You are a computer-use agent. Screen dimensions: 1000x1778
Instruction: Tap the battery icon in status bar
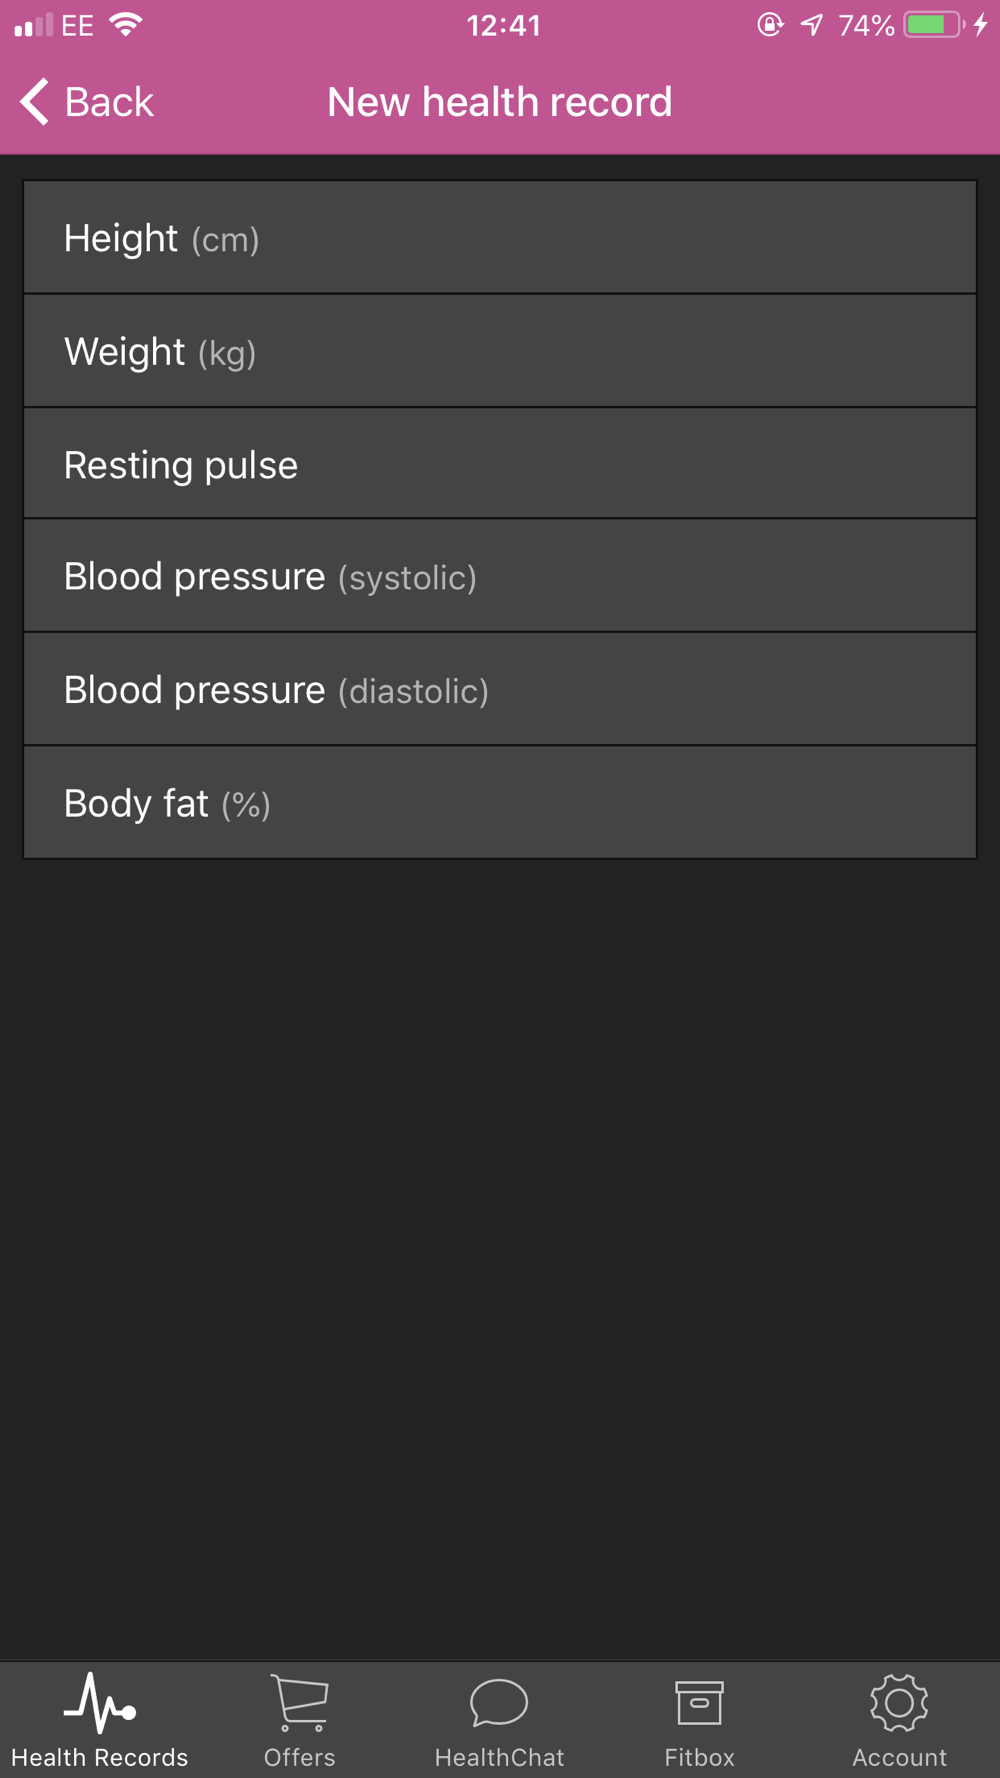934,25
